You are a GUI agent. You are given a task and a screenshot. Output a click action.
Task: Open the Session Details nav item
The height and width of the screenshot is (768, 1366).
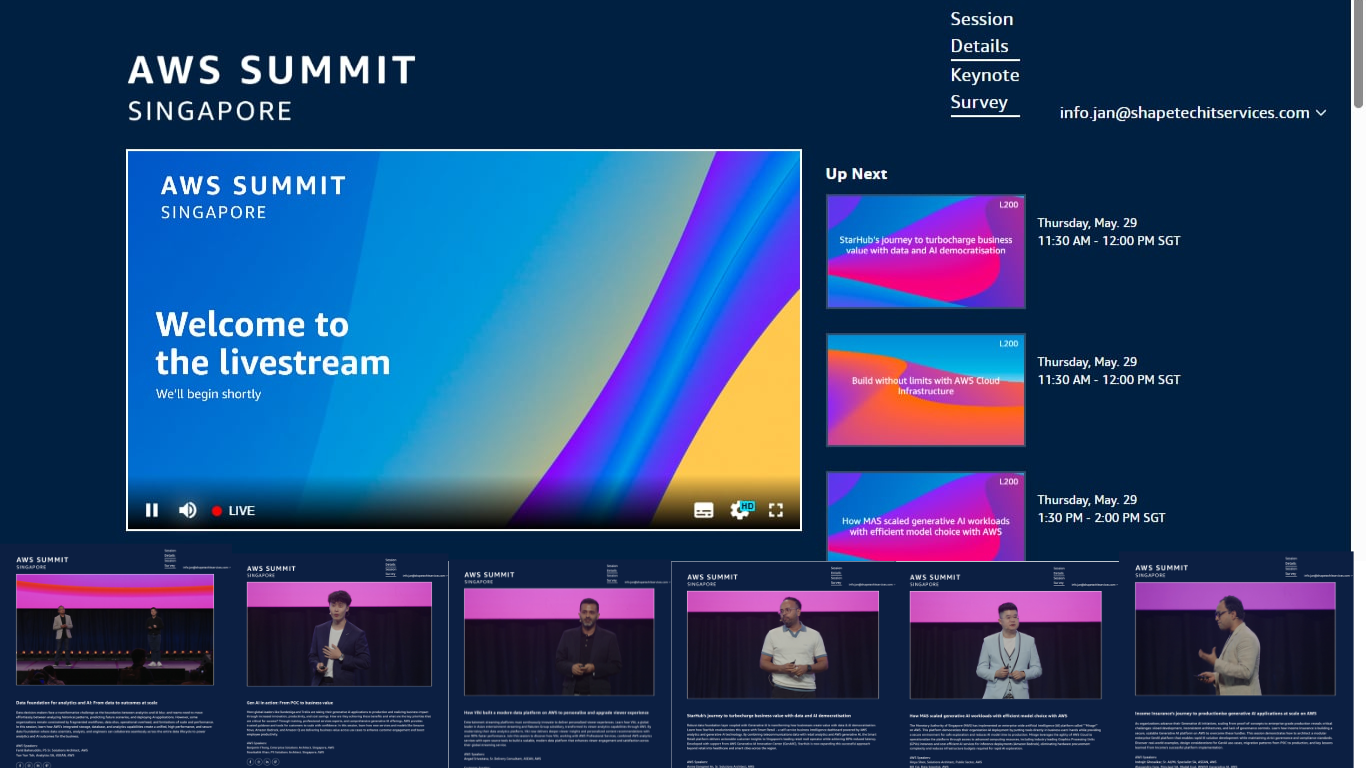click(983, 32)
